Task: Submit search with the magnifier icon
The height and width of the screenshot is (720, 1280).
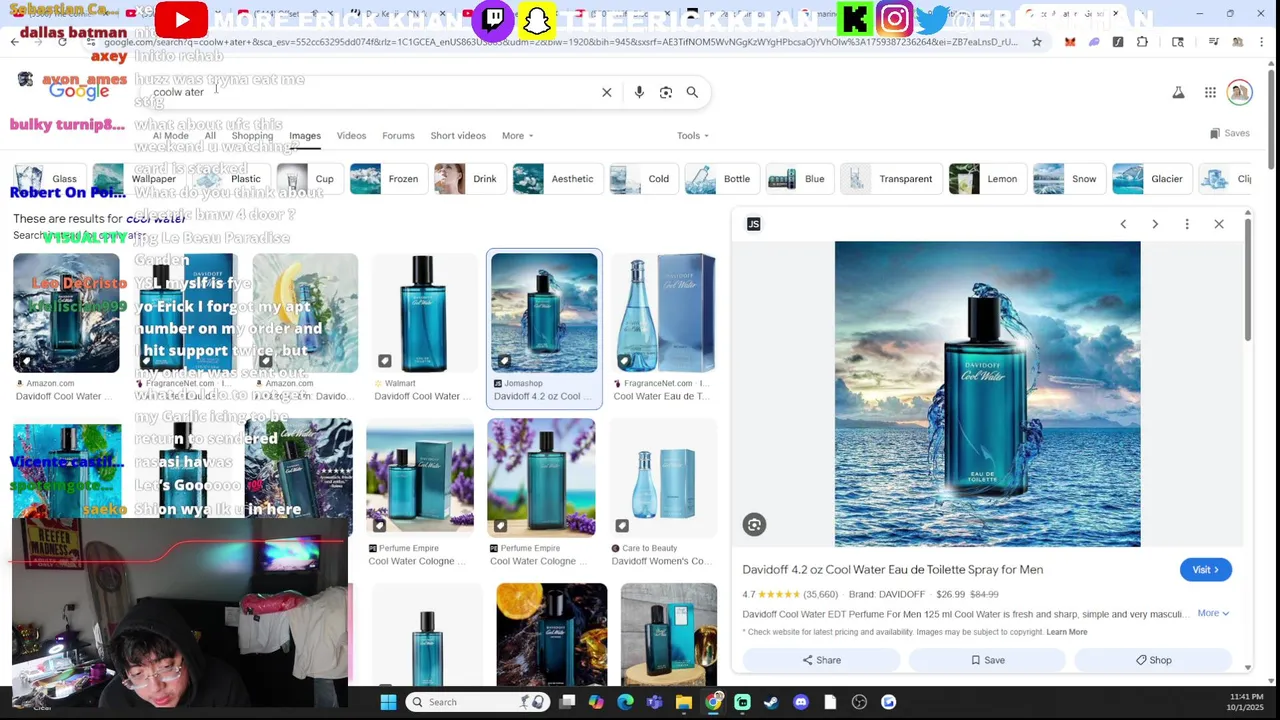Action: tap(692, 92)
